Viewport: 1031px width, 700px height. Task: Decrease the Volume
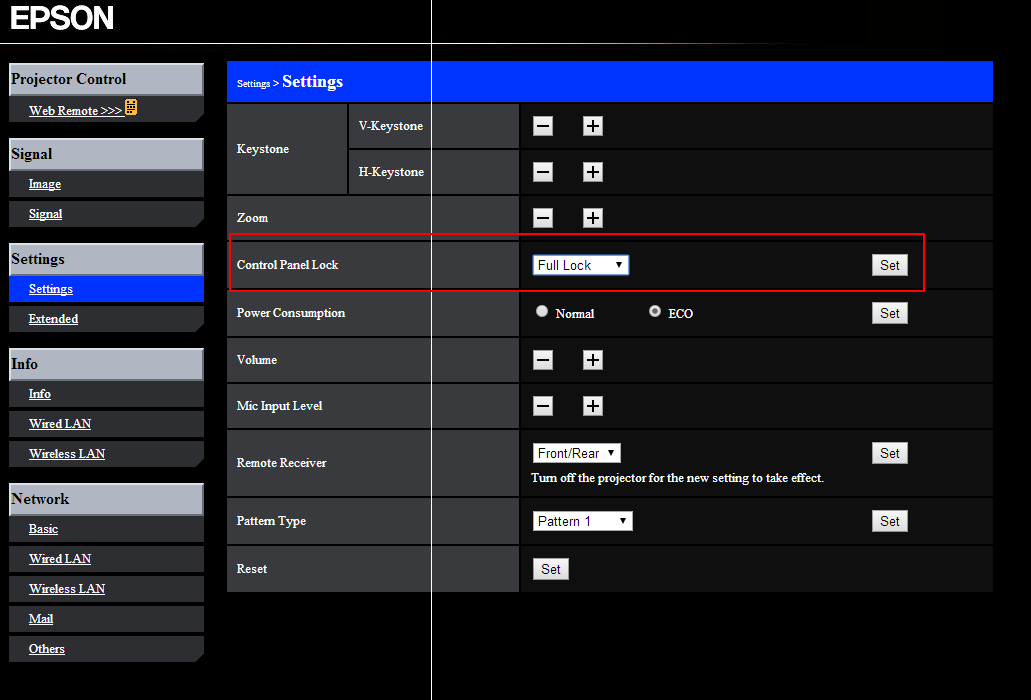(x=542, y=360)
